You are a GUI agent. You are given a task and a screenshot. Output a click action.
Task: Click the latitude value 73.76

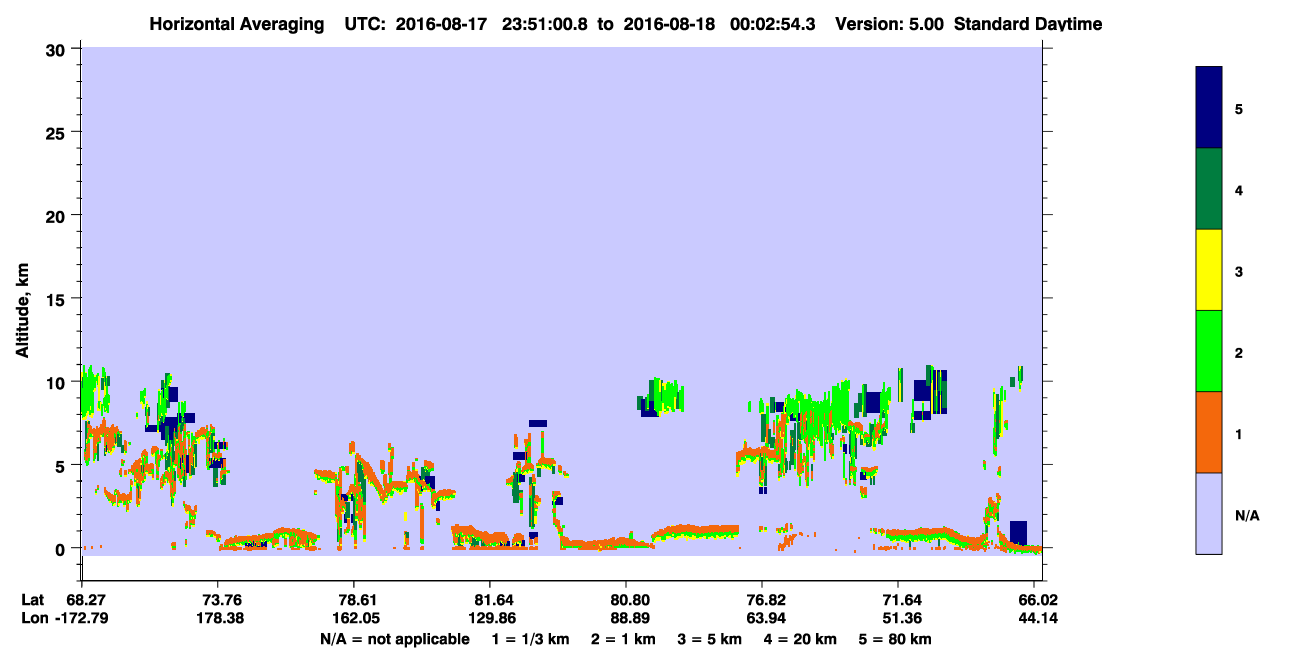(x=218, y=600)
